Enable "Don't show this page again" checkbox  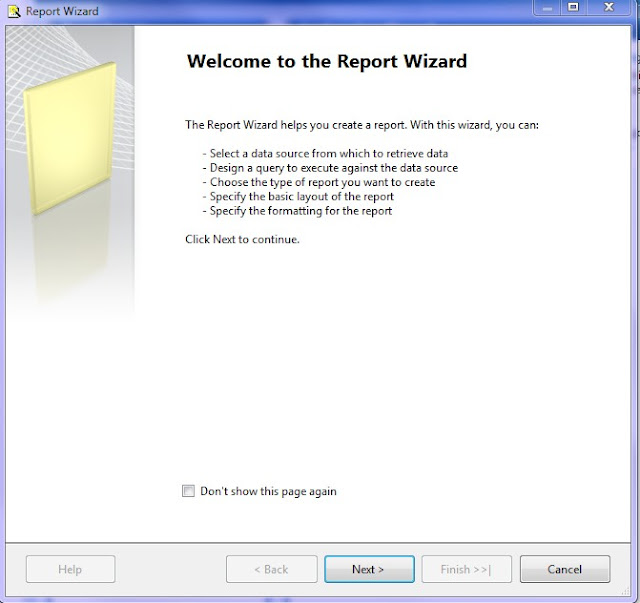(188, 491)
